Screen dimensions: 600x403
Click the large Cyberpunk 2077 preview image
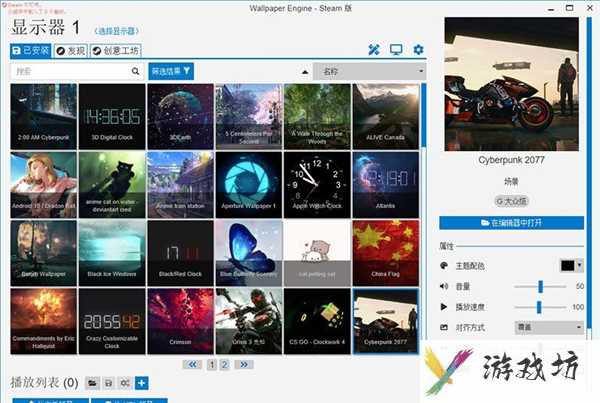pyautogui.click(x=511, y=84)
